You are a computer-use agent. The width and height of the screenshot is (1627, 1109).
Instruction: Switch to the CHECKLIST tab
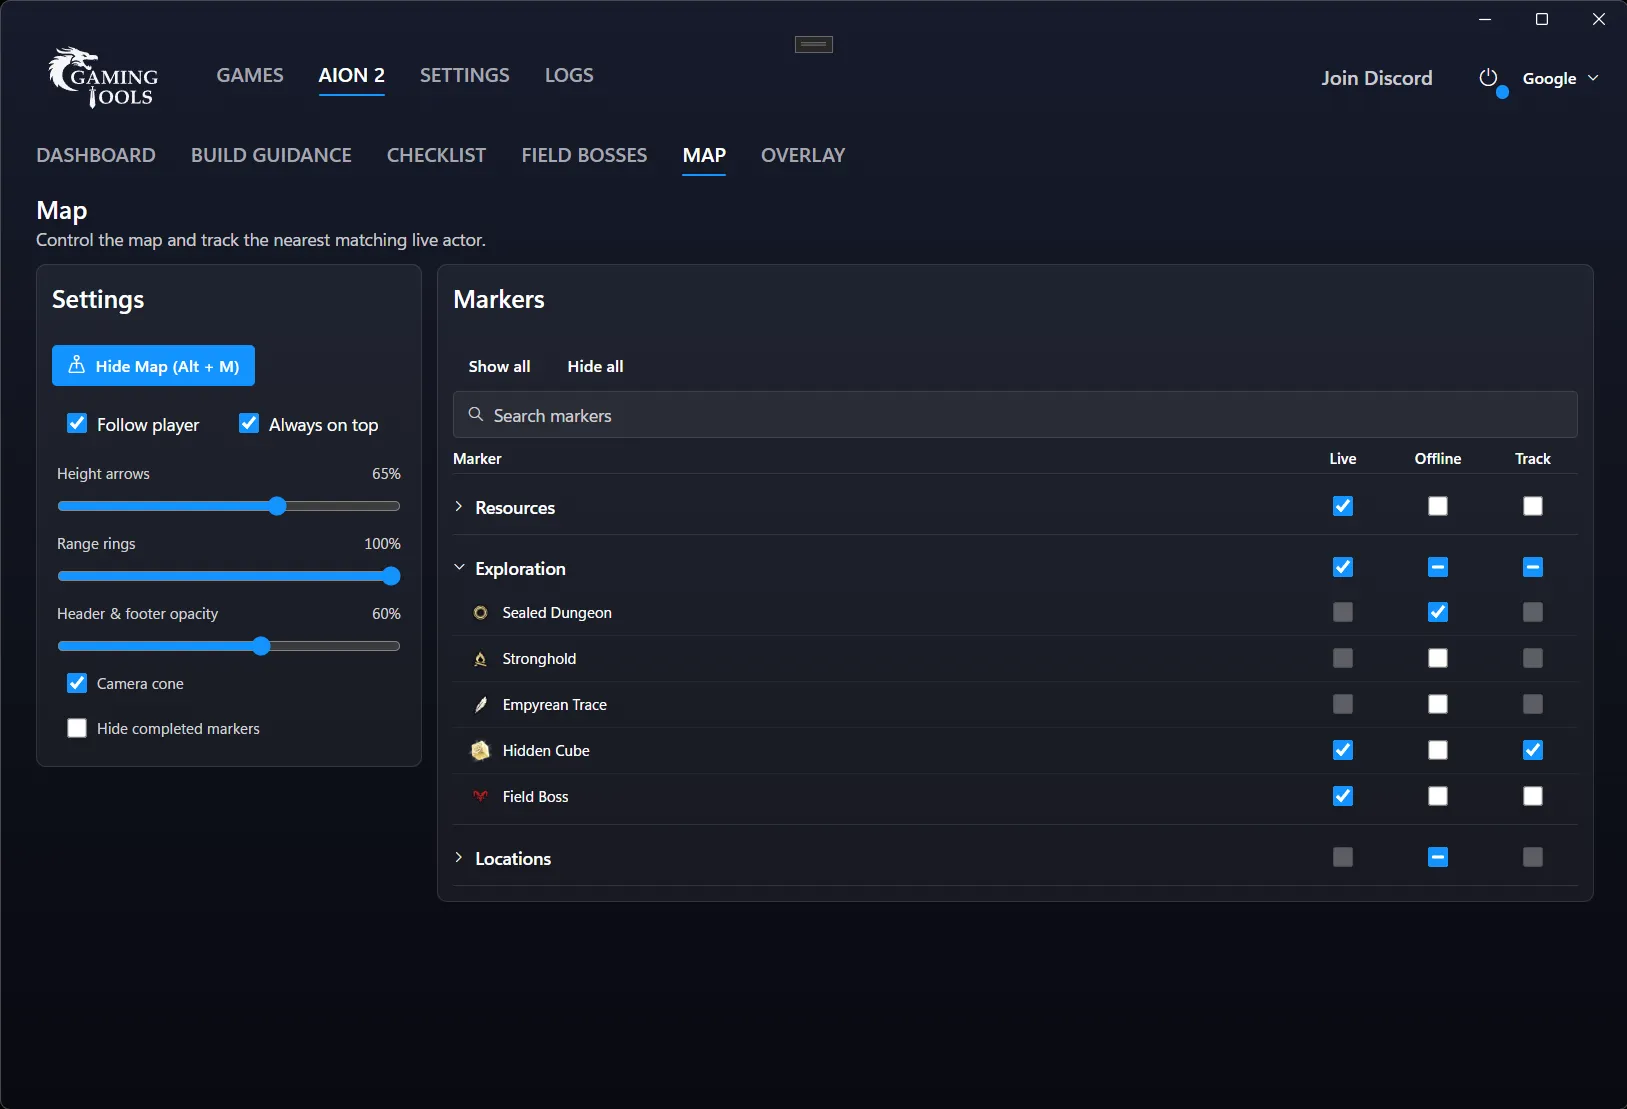(x=436, y=155)
